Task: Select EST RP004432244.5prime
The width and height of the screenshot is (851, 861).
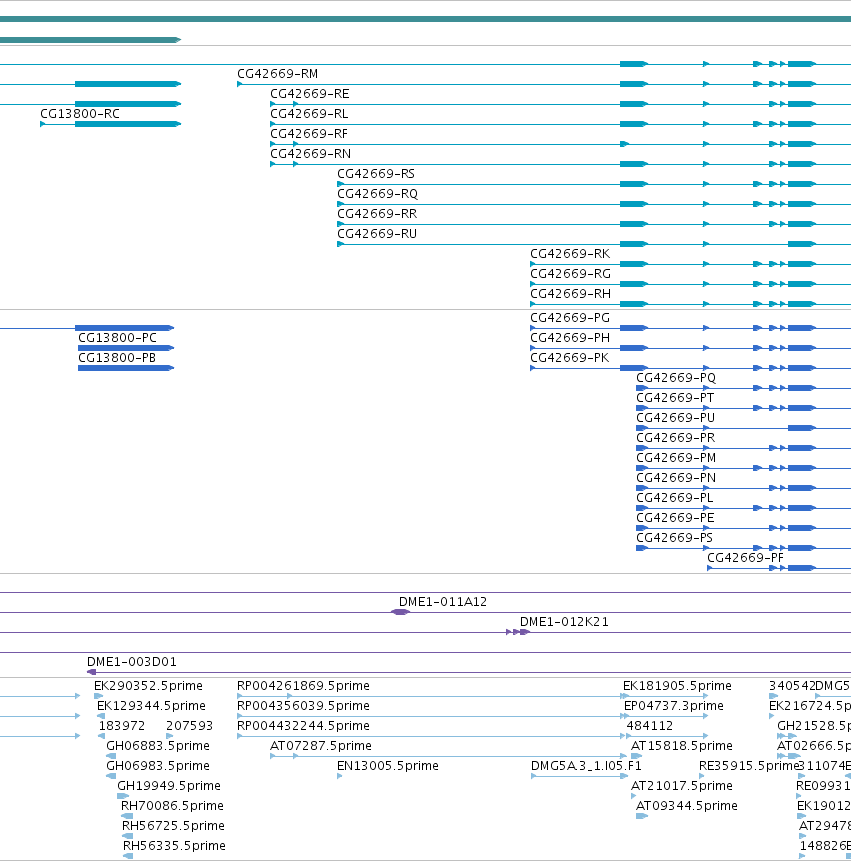Action: pyautogui.click(x=303, y=726)
